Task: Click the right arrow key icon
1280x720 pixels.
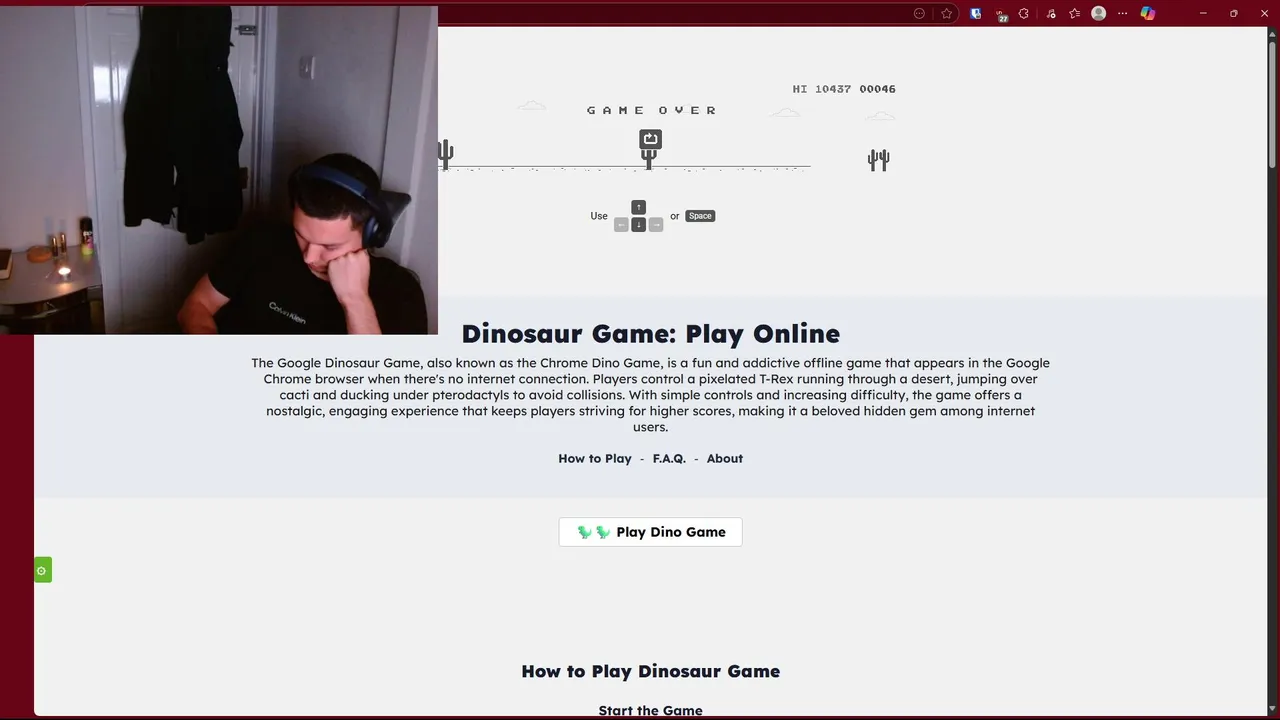Action: click(x=656, y=225)
